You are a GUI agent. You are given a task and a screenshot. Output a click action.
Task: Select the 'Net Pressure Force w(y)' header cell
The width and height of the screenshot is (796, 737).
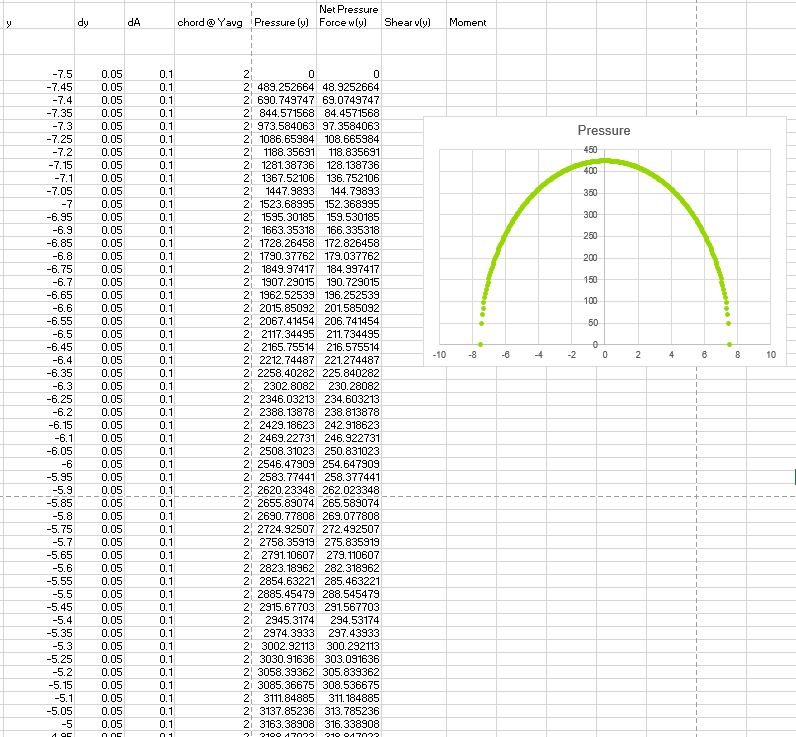pos(349,15)
